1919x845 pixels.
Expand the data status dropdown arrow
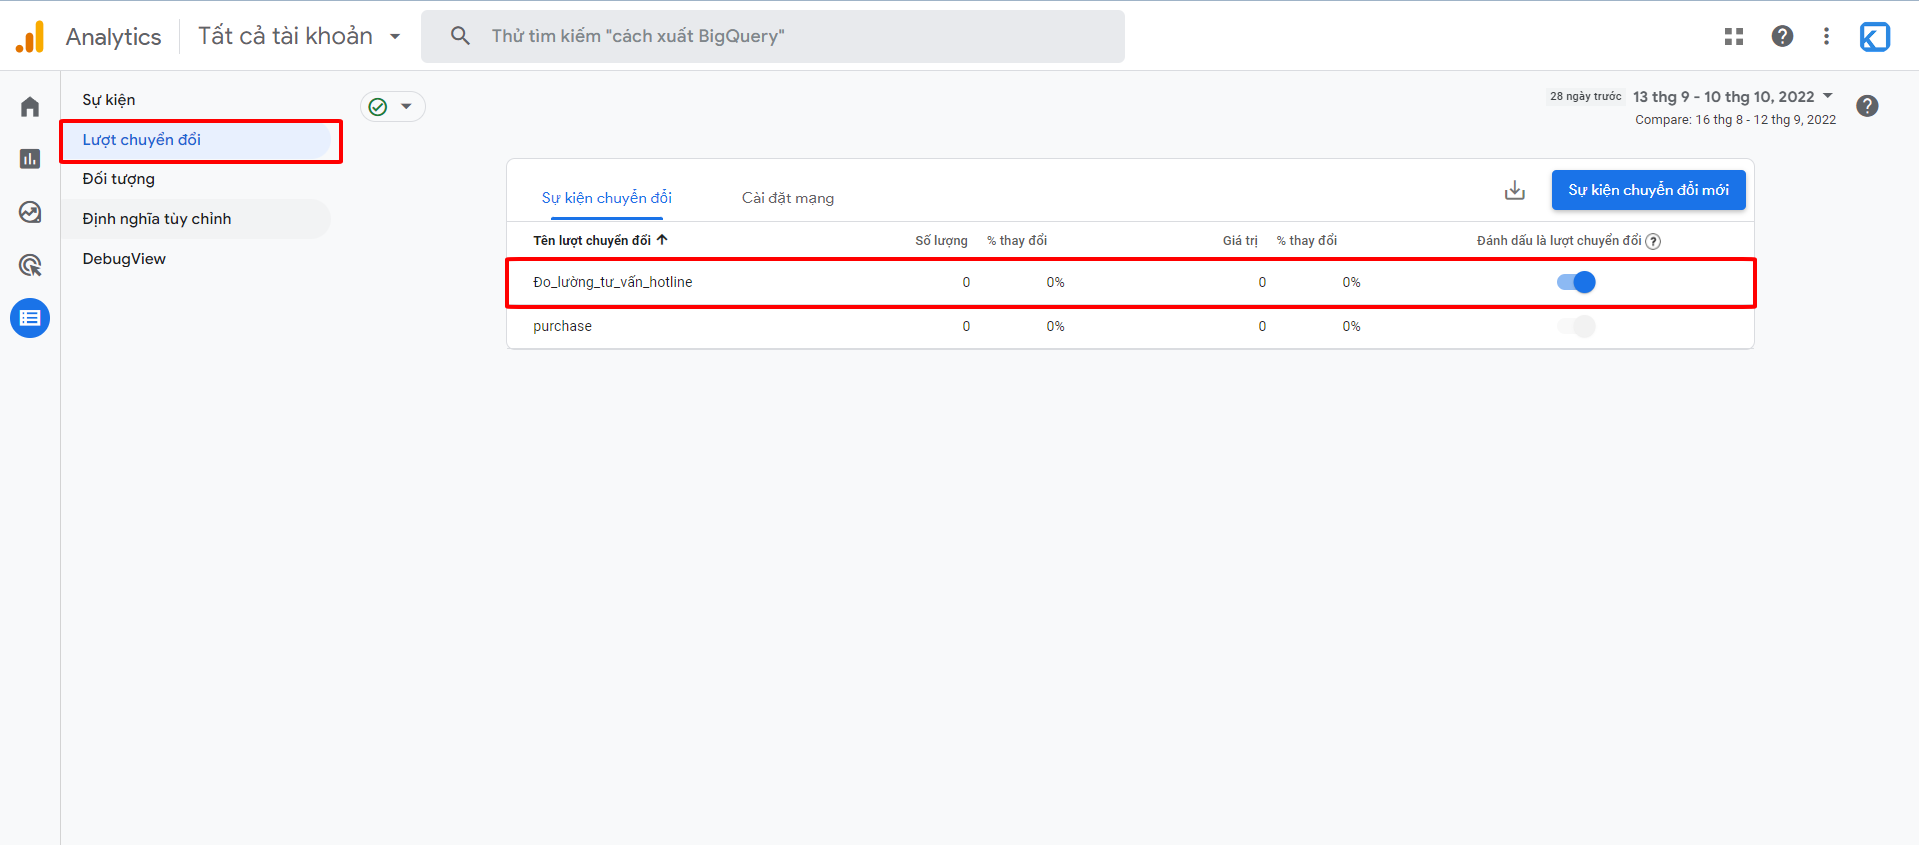tap(406, 106)
